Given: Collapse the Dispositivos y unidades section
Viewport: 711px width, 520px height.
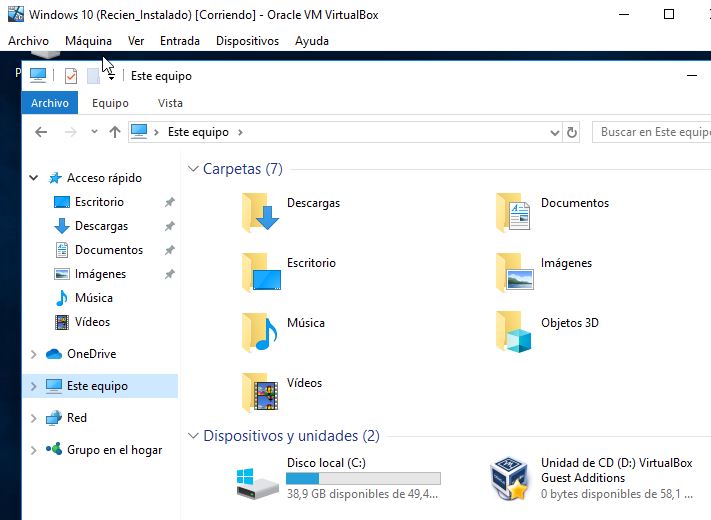Looking at the screenshot, I should tap(194, 436).
